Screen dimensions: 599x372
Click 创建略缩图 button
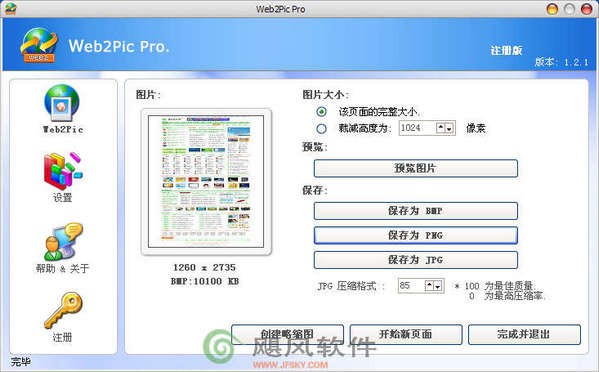(x=287, y=335)
